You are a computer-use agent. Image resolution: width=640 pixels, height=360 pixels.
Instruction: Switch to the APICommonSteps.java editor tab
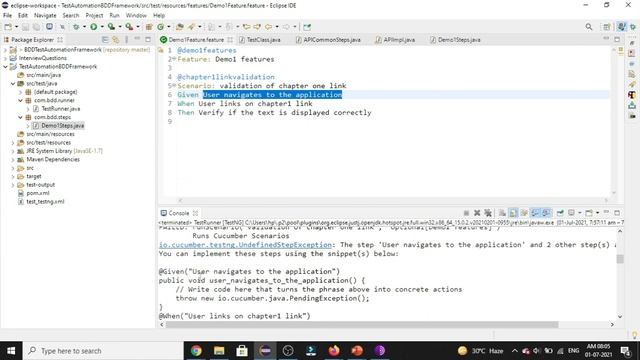pos(328,40)
